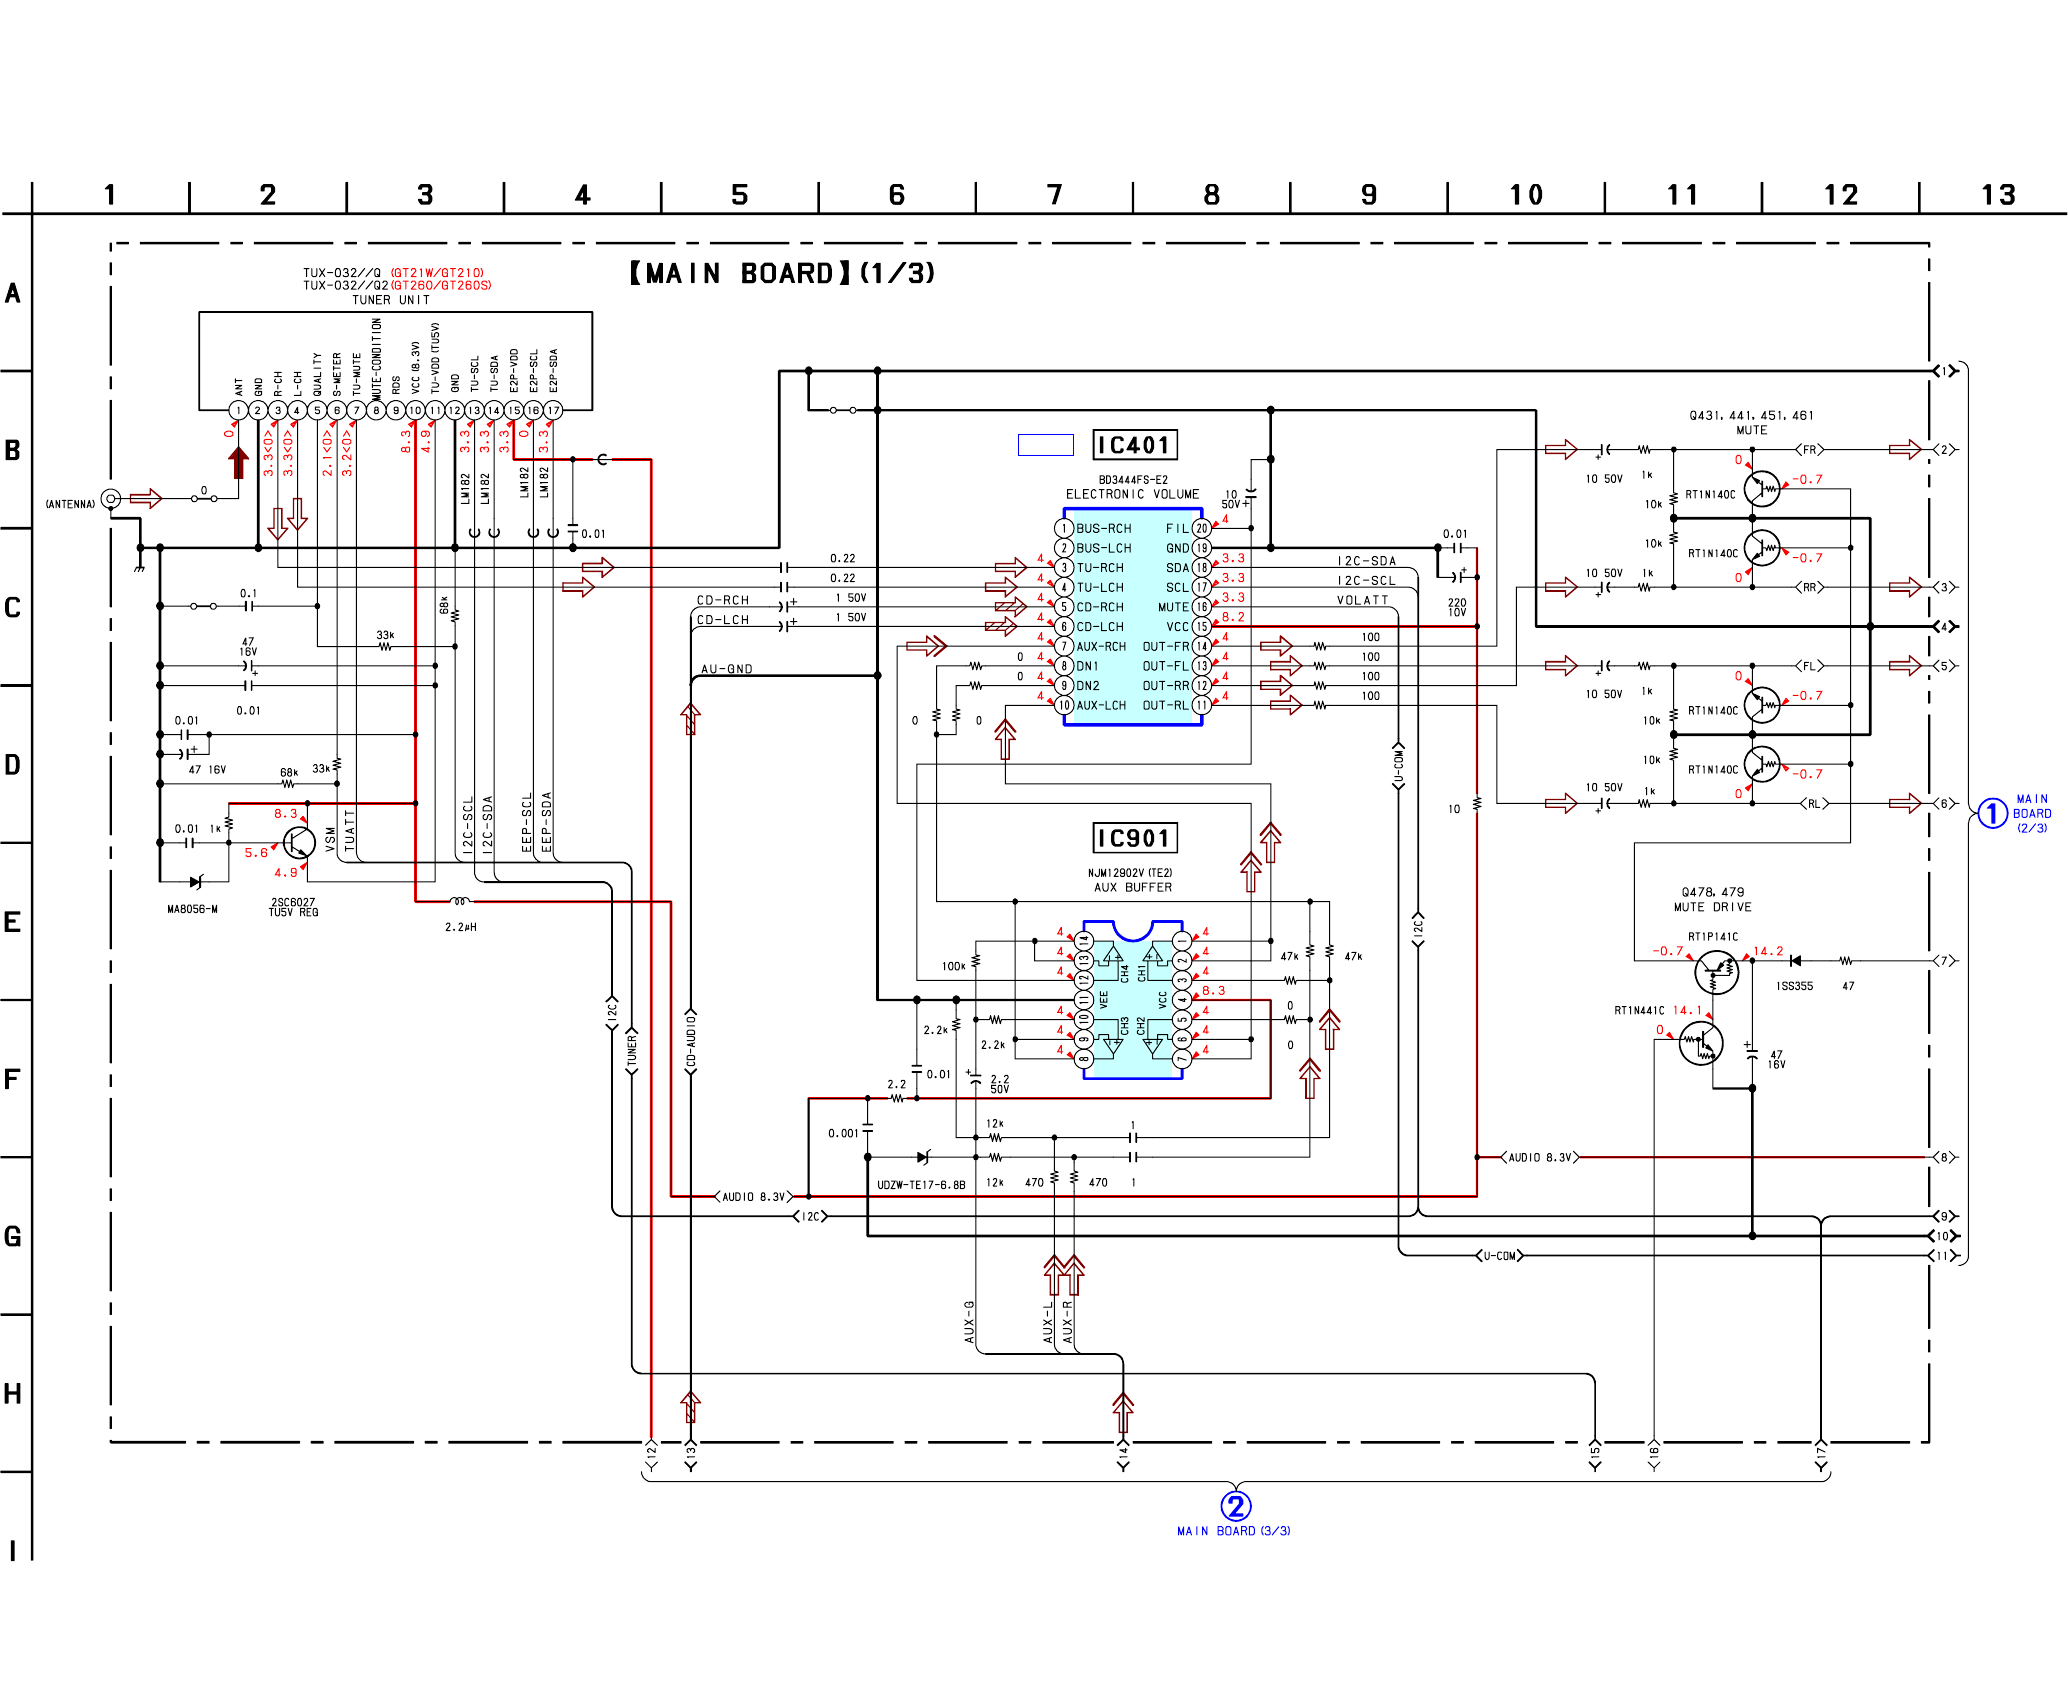
Task: Click the RL output signal tag
Action: pos(1813,803)
